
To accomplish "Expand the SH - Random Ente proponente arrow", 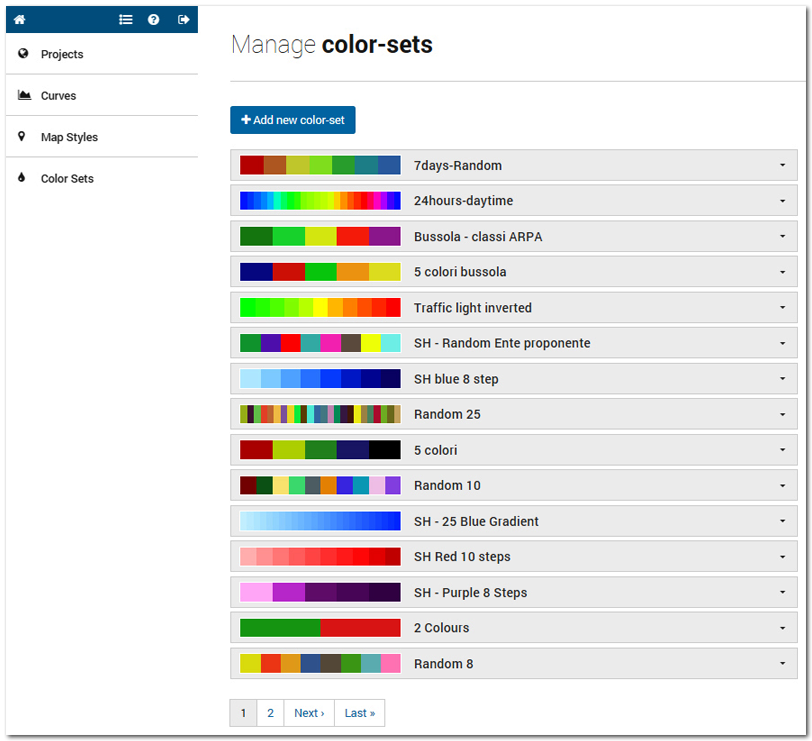I will 782,343.
